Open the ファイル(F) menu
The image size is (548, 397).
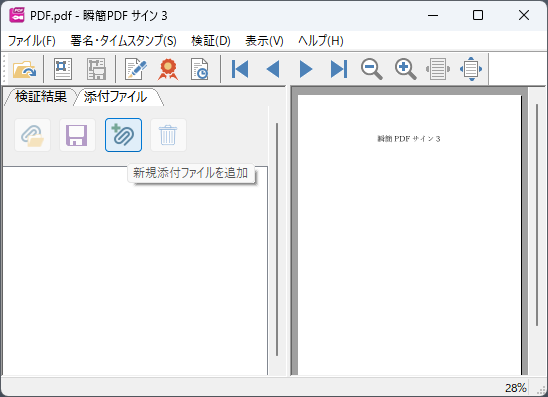click(x=31, y=41)
